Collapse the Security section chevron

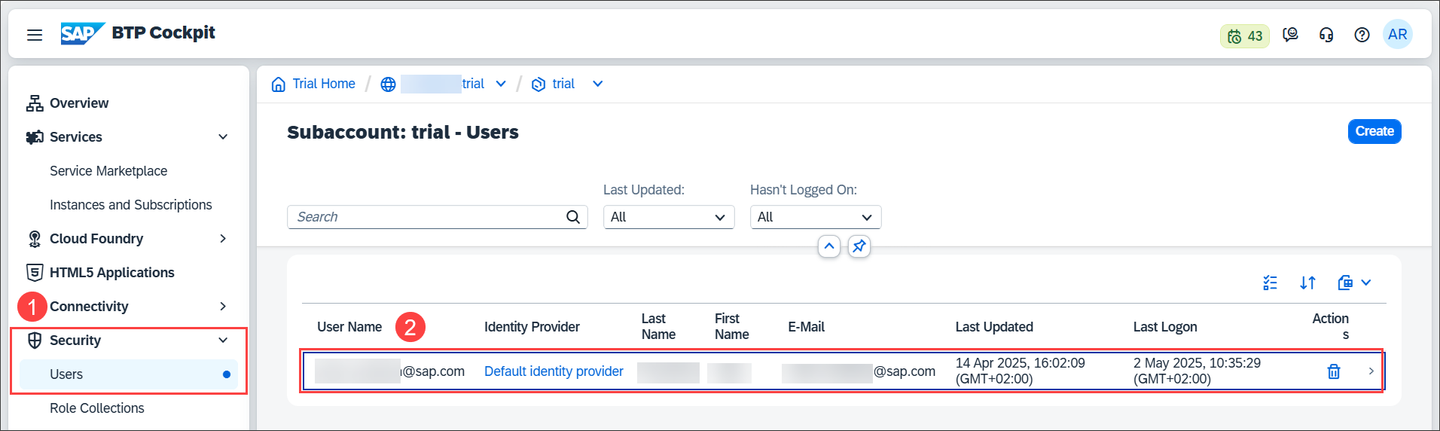point(223,340)
